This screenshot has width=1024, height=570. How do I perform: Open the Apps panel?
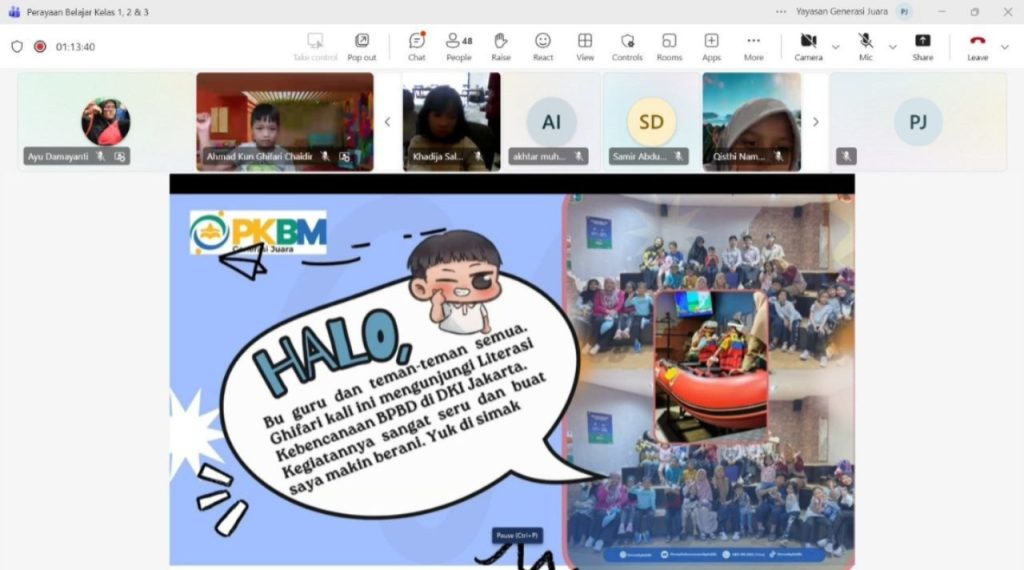[x=711, y=45]
